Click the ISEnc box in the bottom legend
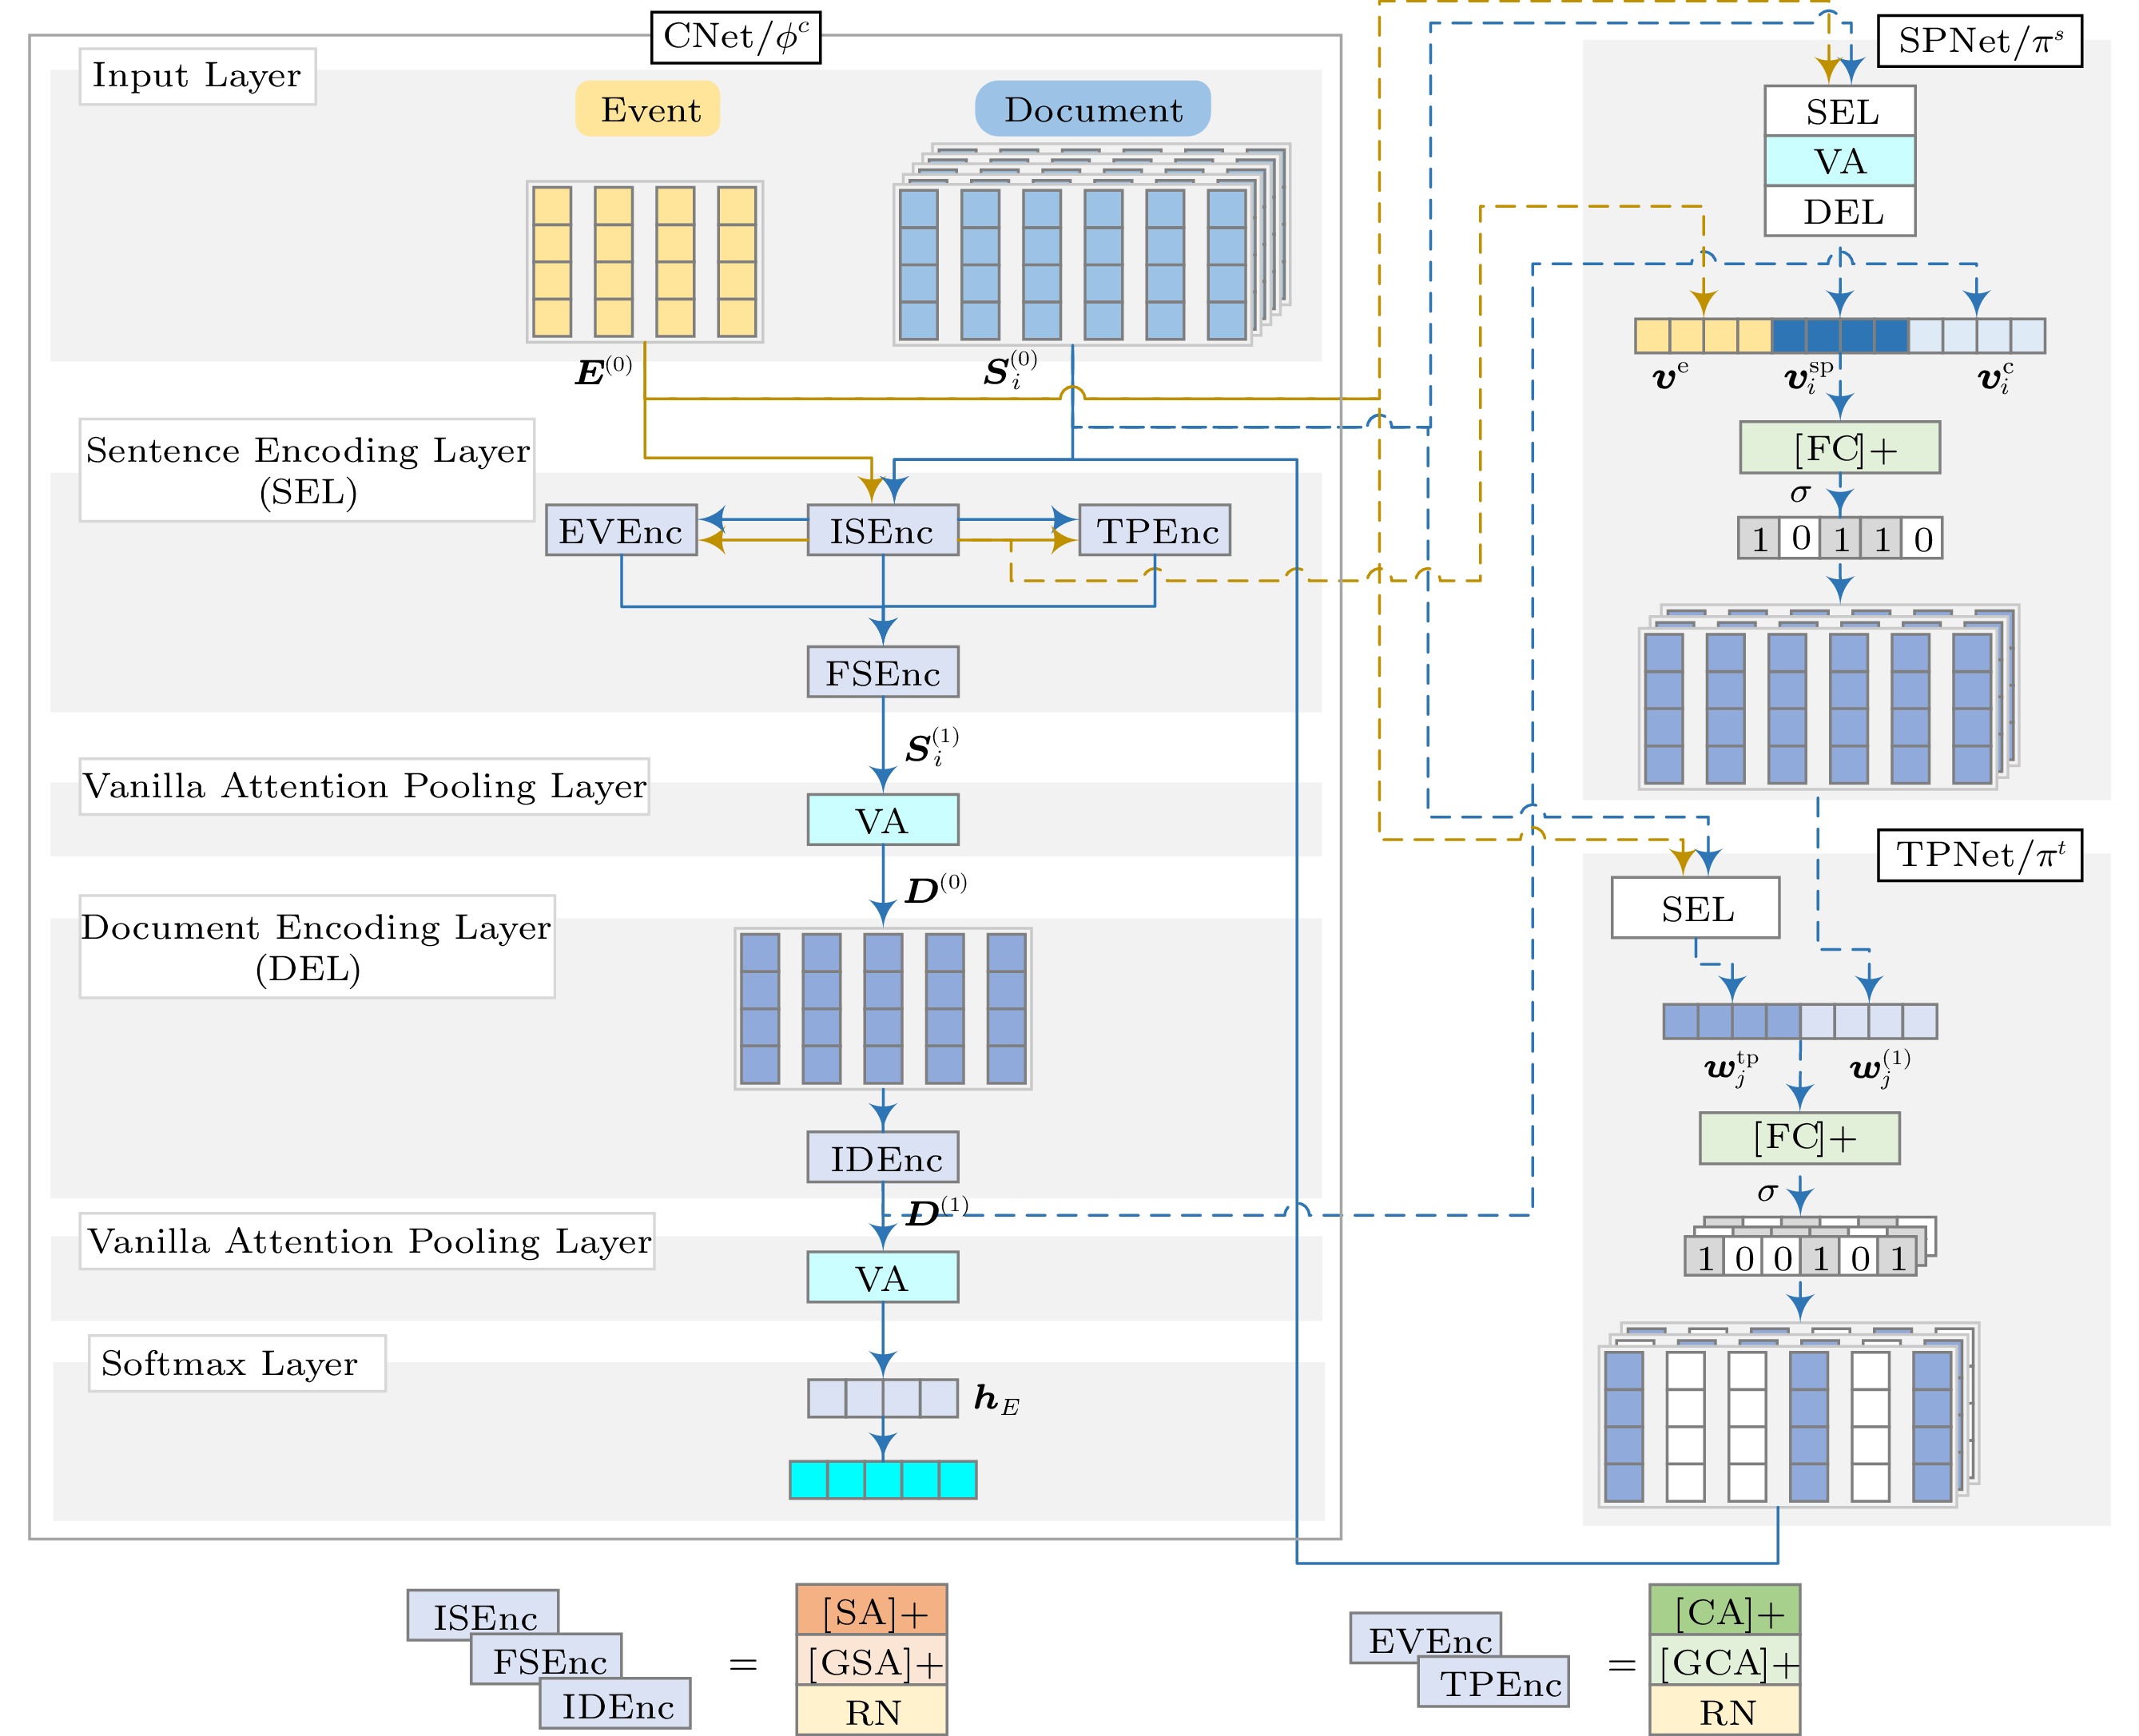This screenshot has height=1736, width=2139. tap(482, 1615)
